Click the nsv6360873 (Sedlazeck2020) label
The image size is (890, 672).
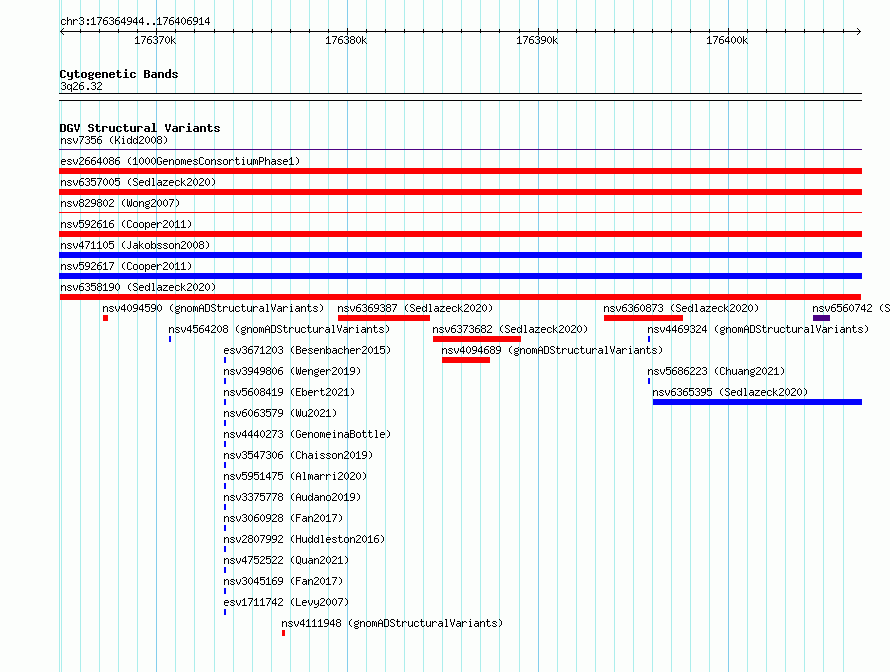(x=681, y=308)
